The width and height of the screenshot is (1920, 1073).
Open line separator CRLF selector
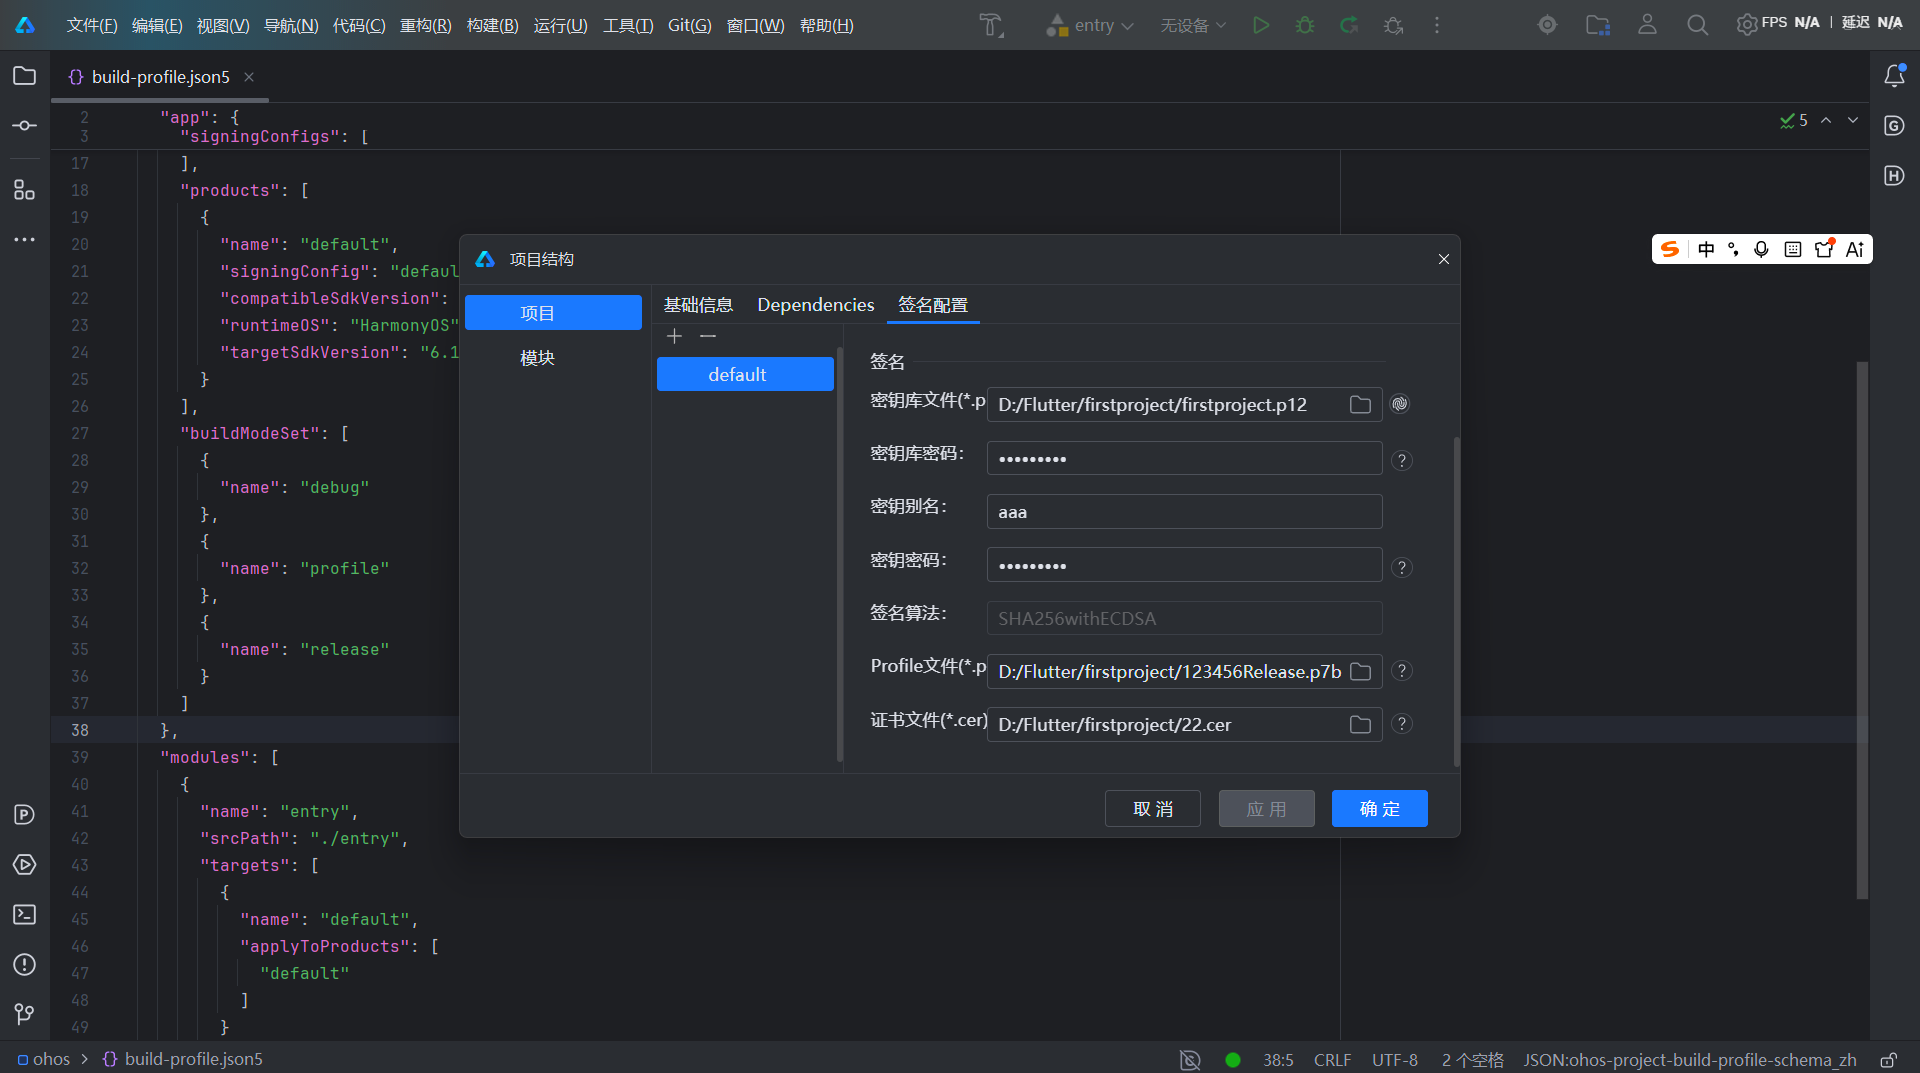click(1332, 1060)
